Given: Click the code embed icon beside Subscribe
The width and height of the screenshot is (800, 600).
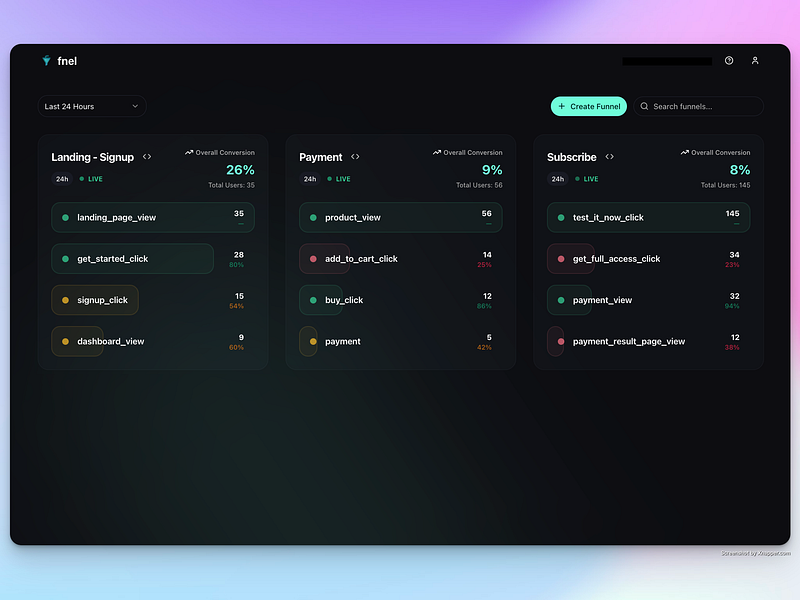Looking at the screenshot, I should (609, 157).
